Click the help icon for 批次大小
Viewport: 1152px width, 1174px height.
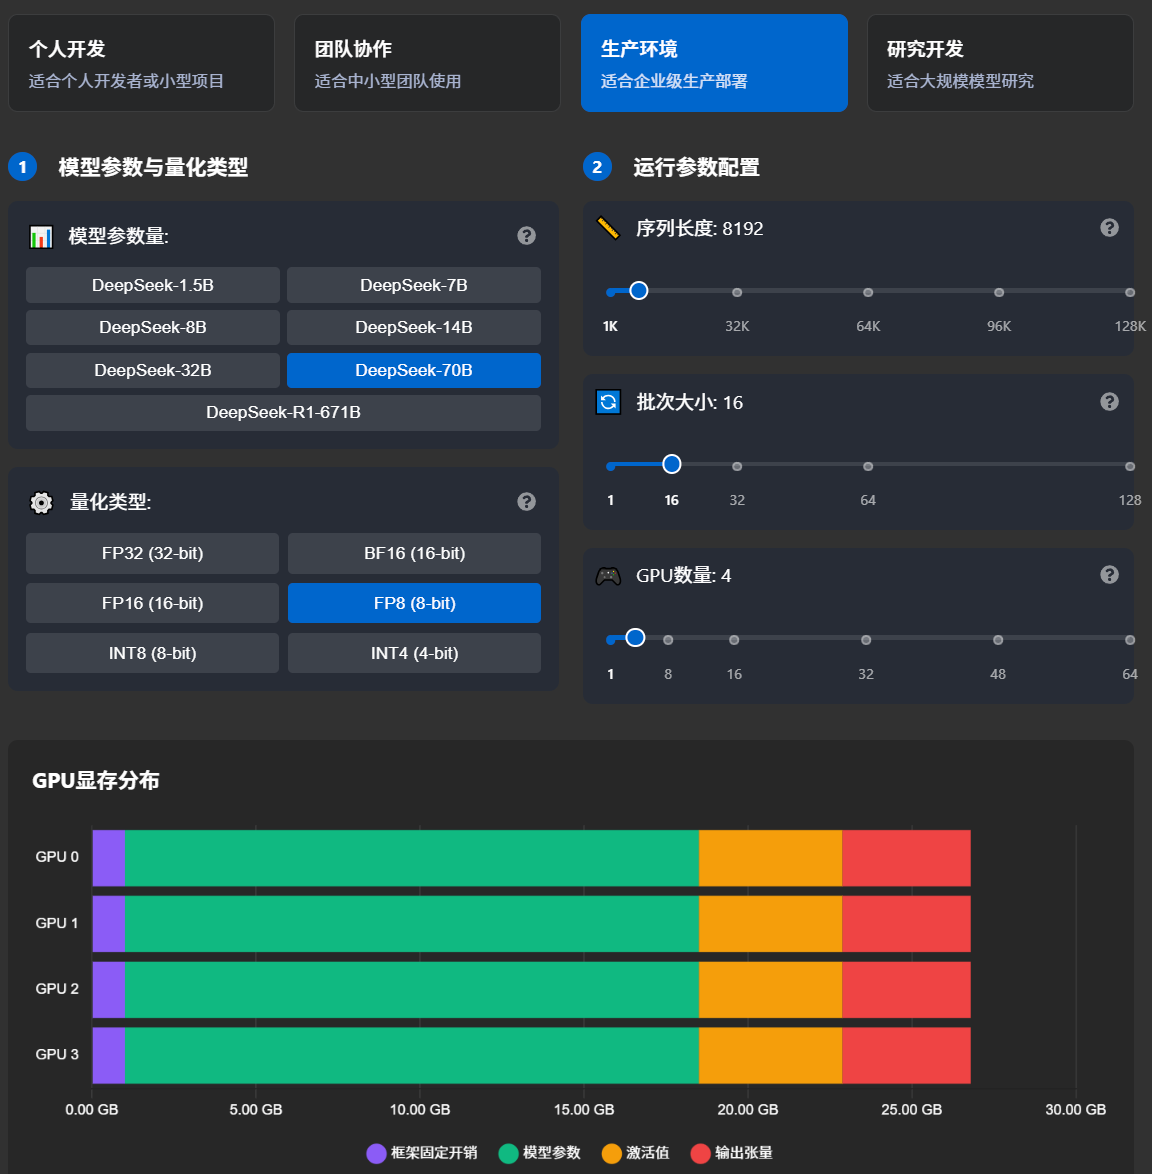pos(1109,402)
